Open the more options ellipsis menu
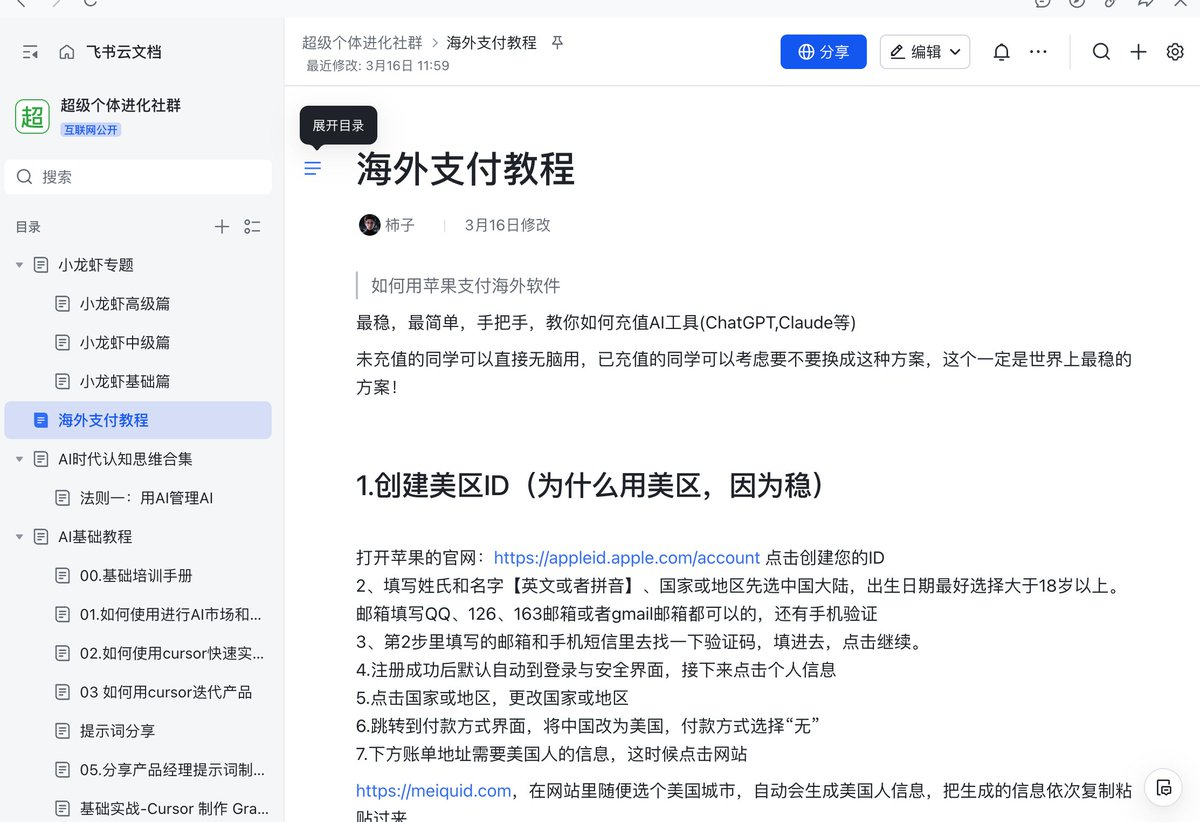Screen dimensions: 1200x822 [x=1039, y=52]
